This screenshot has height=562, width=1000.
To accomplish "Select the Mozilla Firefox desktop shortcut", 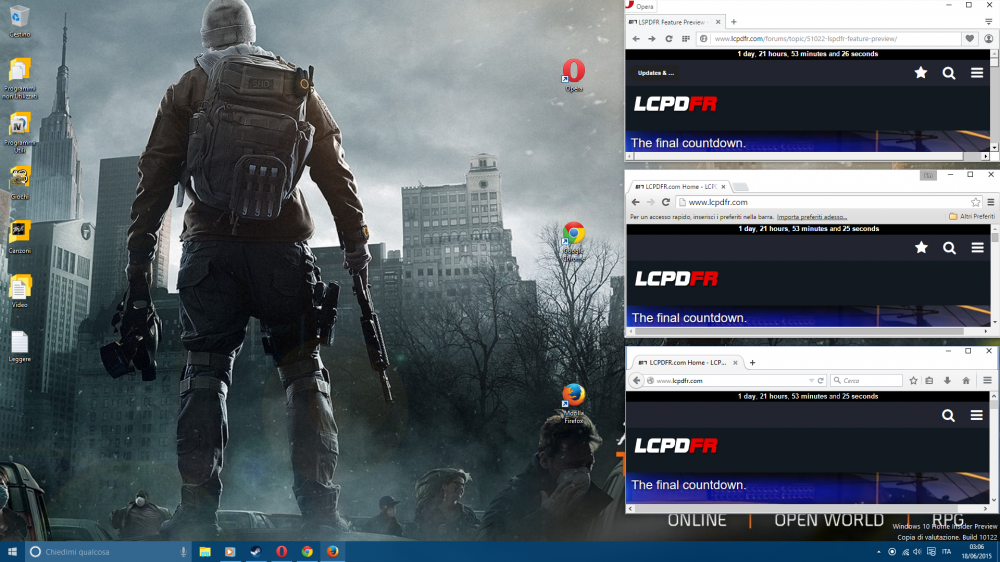I will point(573,404).
